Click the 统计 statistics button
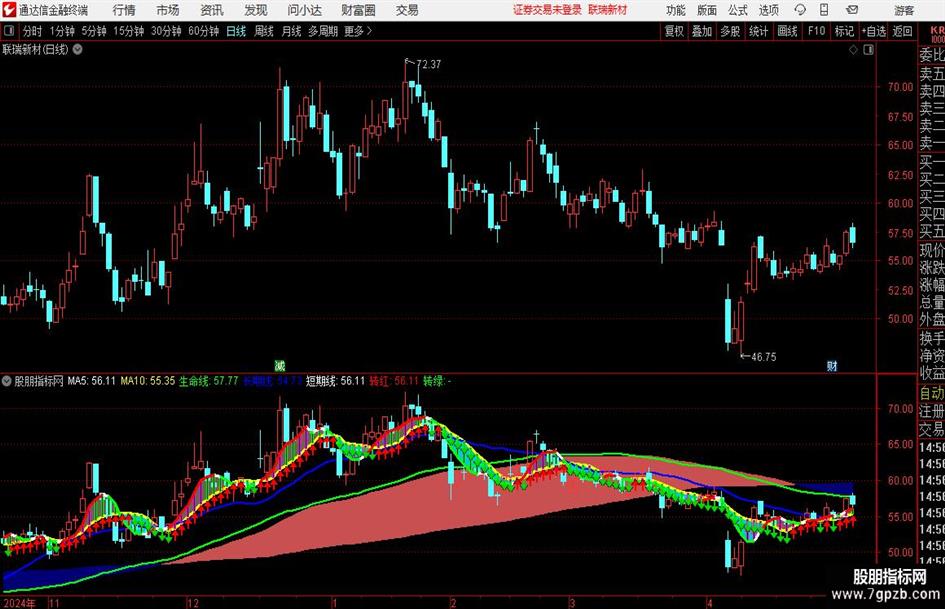This screenshot has width=945, height=609. pos(758,31)
